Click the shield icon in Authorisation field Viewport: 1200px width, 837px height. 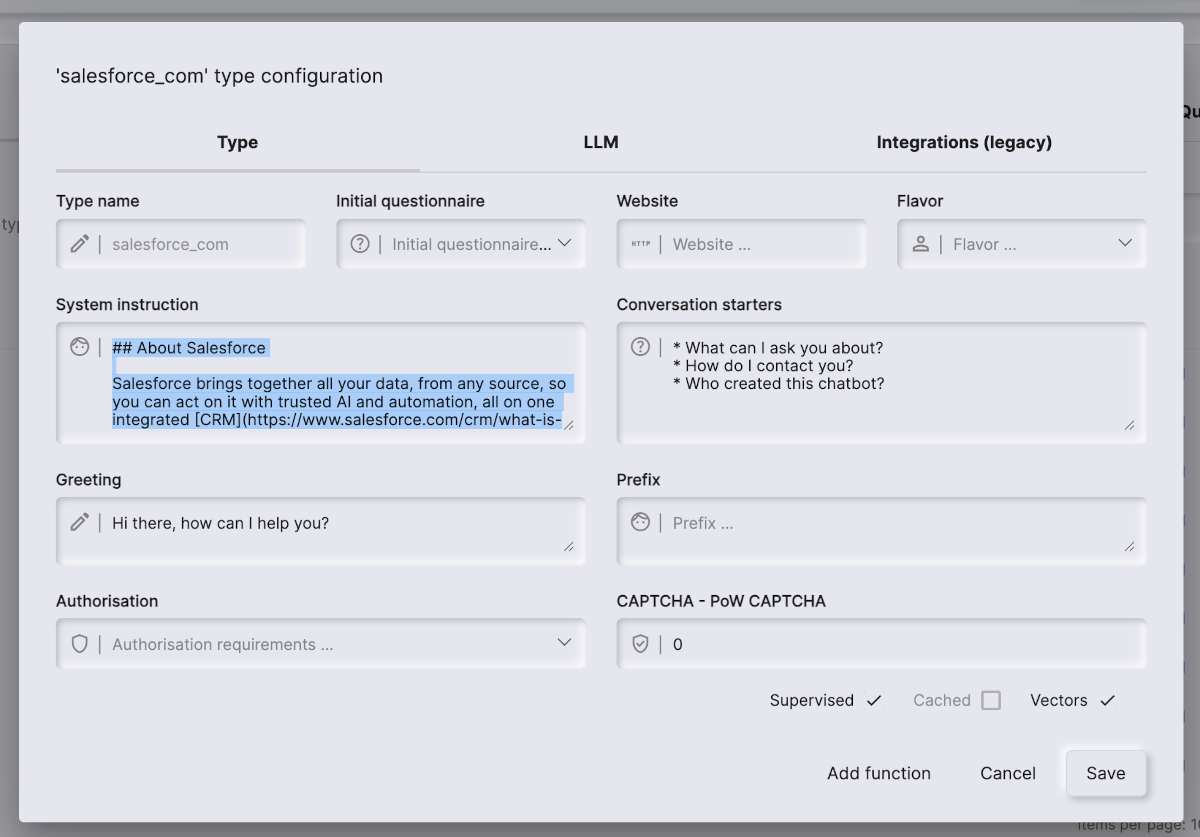(80, 644)
